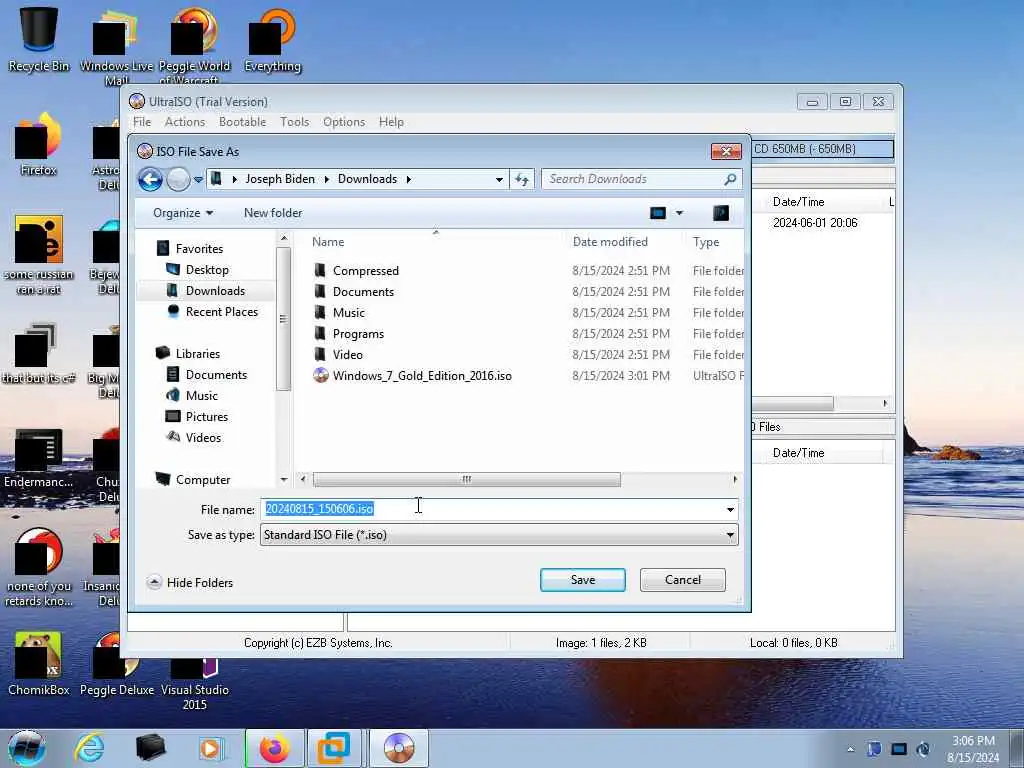This screenshot has width=1024, height=768.
Task: Click the help icon in dialog toolbar
Action: point(720,213)
